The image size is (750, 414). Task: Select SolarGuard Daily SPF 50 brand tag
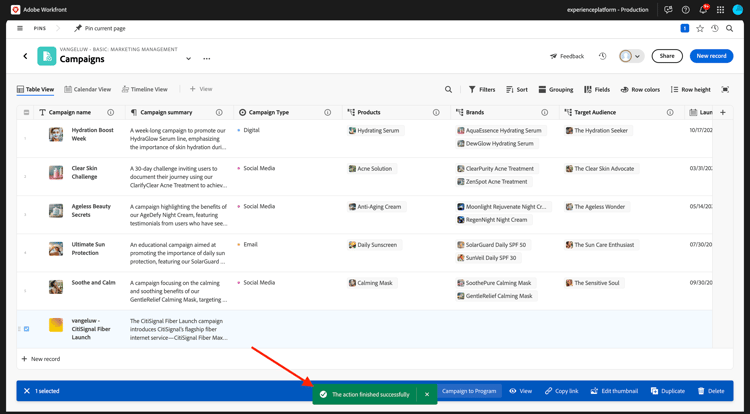click(x=493, y=245)
